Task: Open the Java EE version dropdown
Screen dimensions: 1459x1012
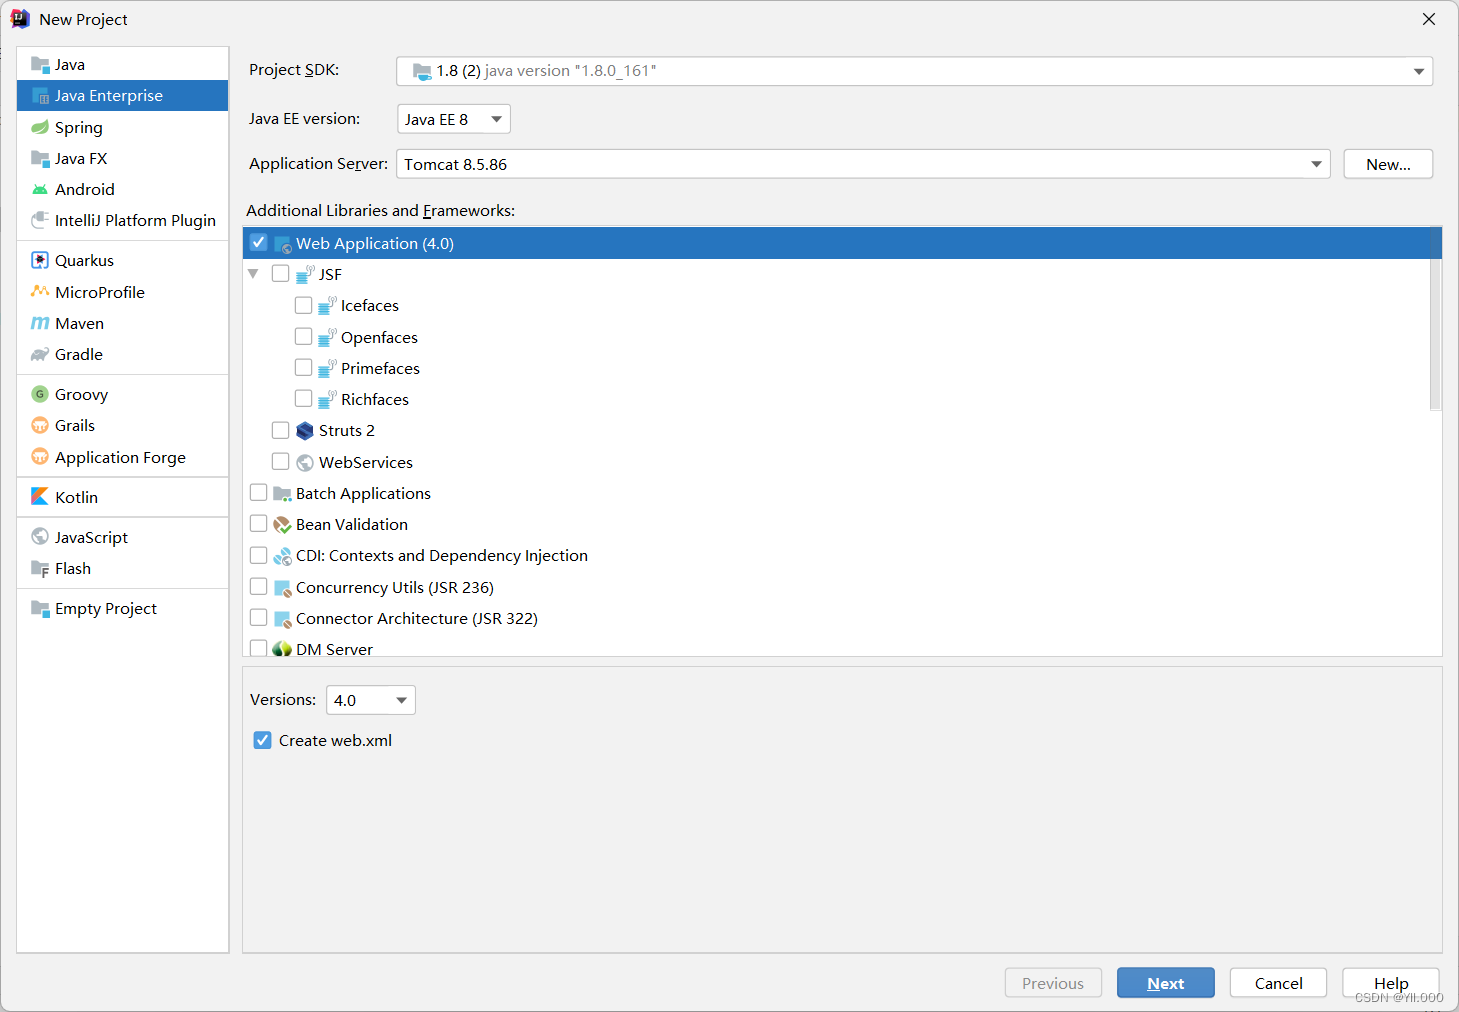Action: pyautogui.click(x=454, y=119)
